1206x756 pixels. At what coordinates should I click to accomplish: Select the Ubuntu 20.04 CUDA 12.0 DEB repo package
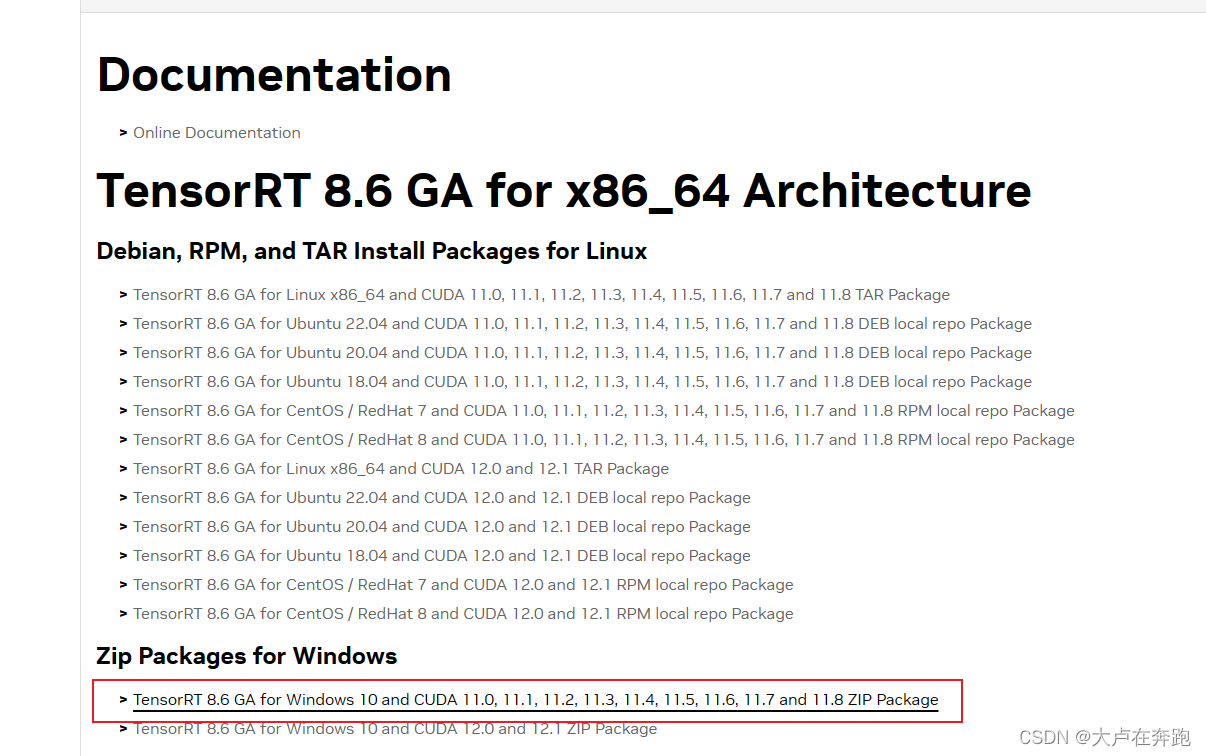(441, 526)
